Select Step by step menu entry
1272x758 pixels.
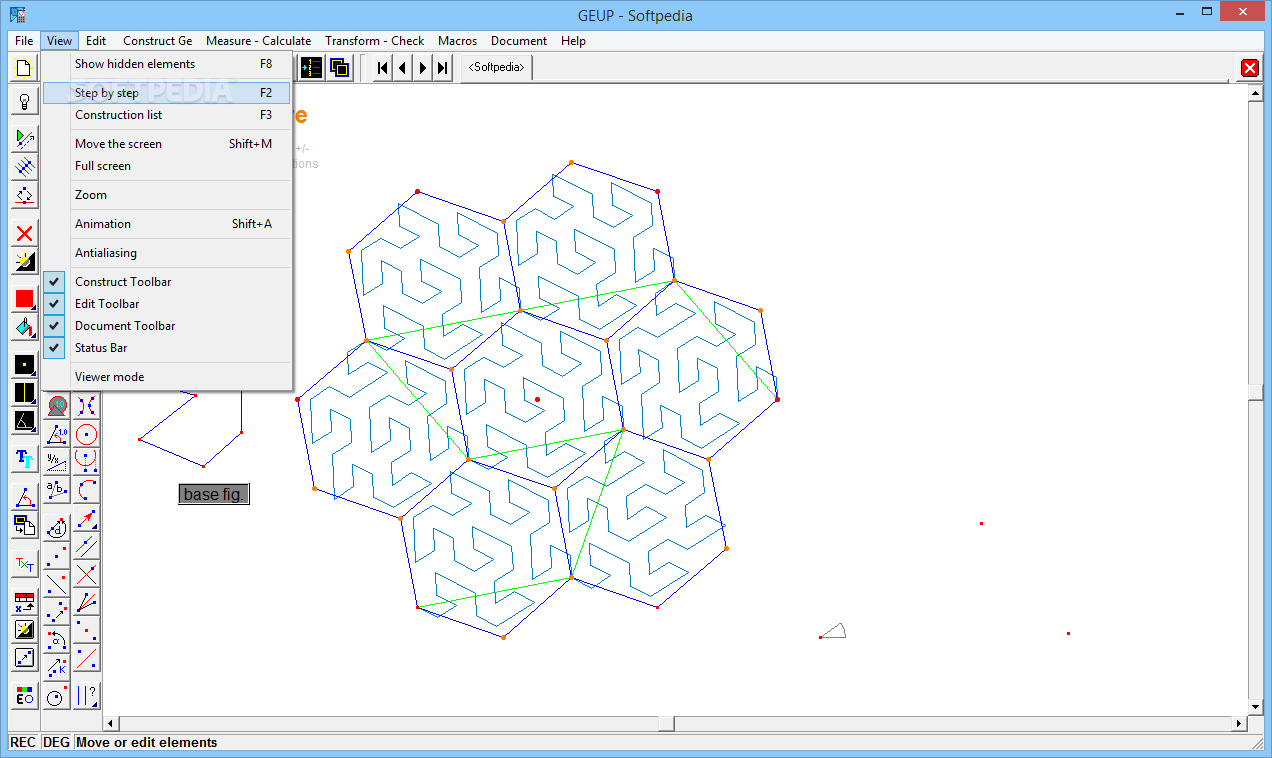167,93
